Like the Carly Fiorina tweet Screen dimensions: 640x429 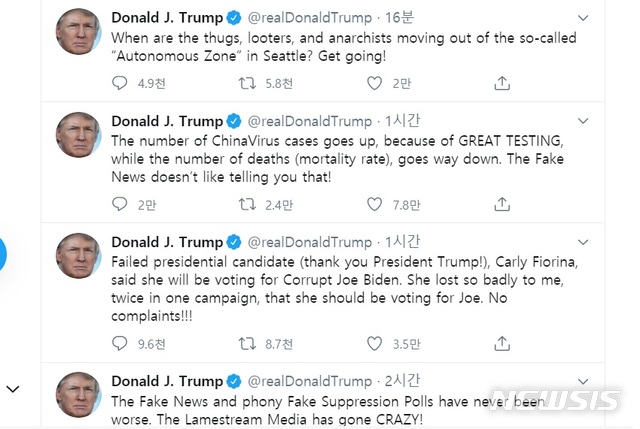tap(375, 344)
